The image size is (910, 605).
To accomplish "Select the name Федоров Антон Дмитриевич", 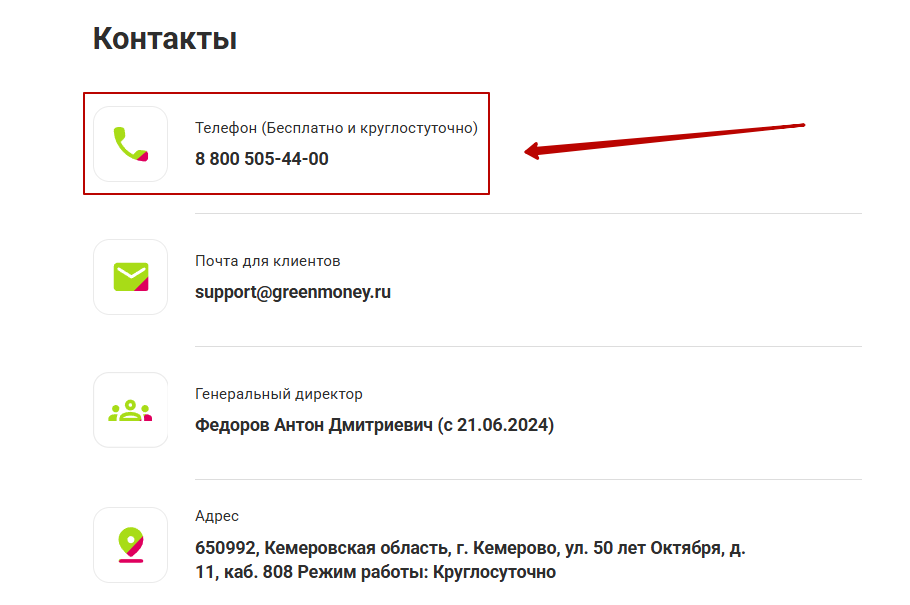I will pyautogui.click(x=314, y=425).
